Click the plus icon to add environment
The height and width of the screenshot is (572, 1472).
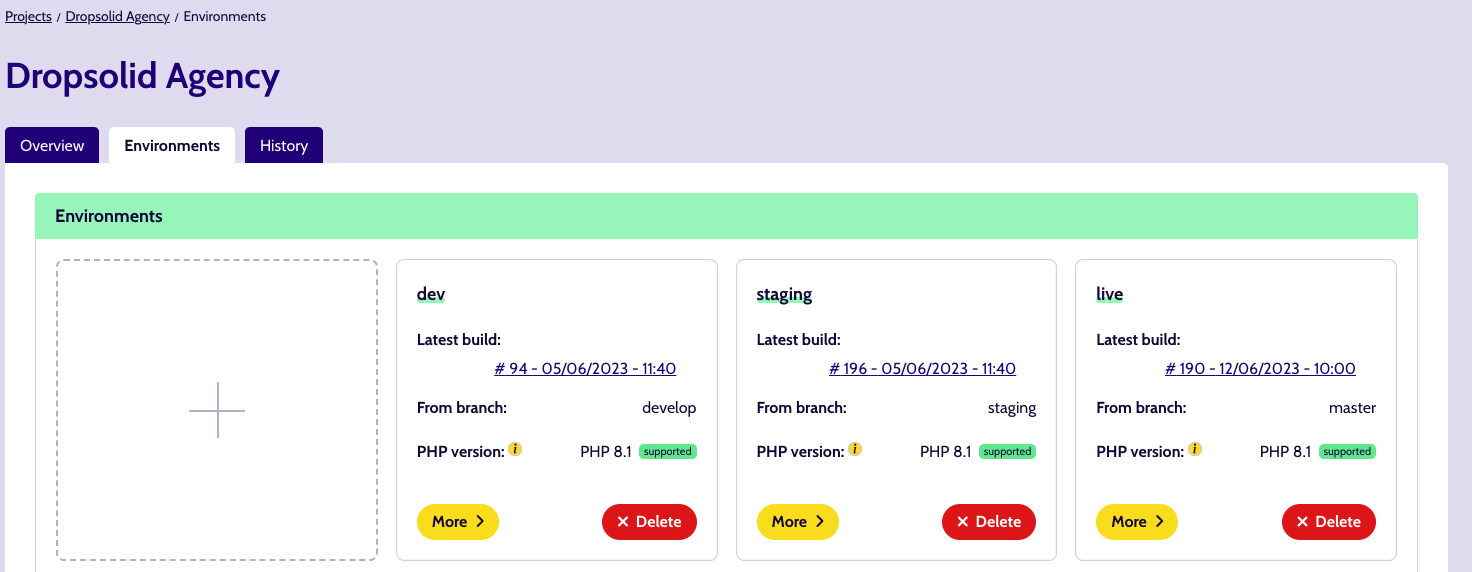point(217,410)
